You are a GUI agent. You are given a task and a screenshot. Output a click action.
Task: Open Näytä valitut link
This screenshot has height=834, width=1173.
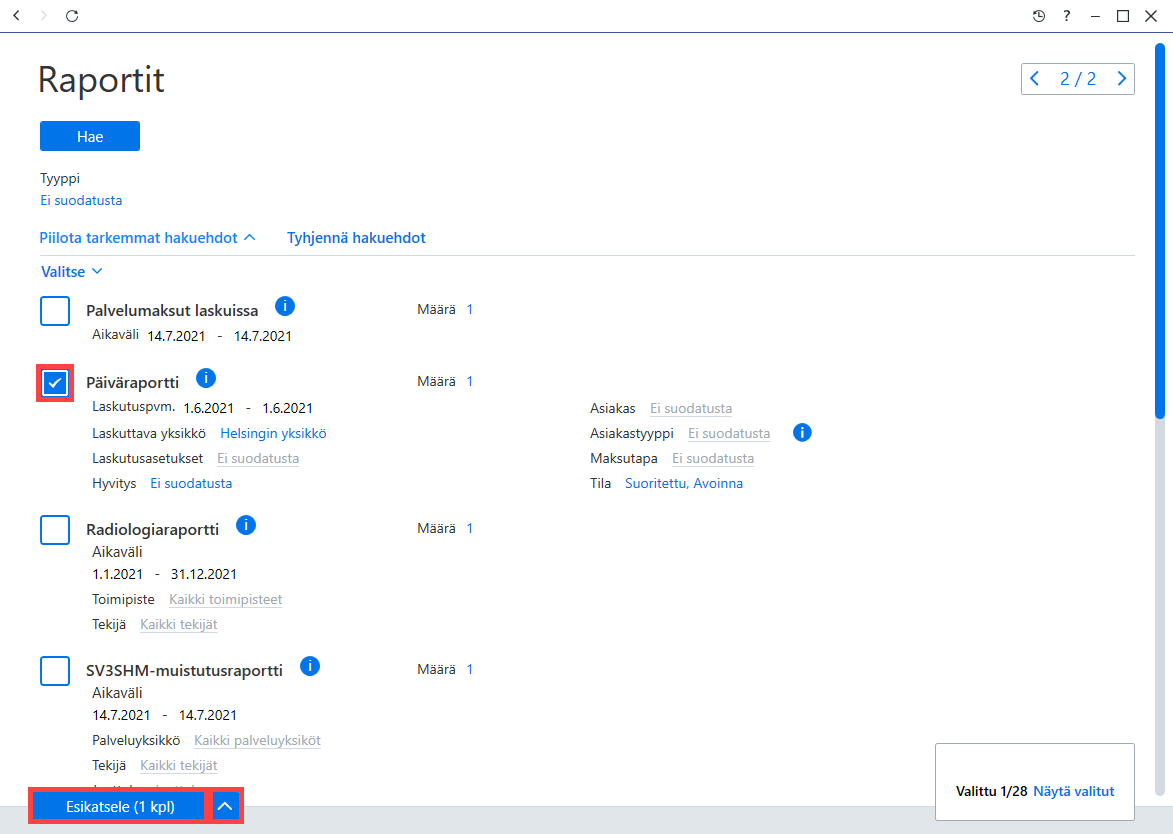point(1074,791)
